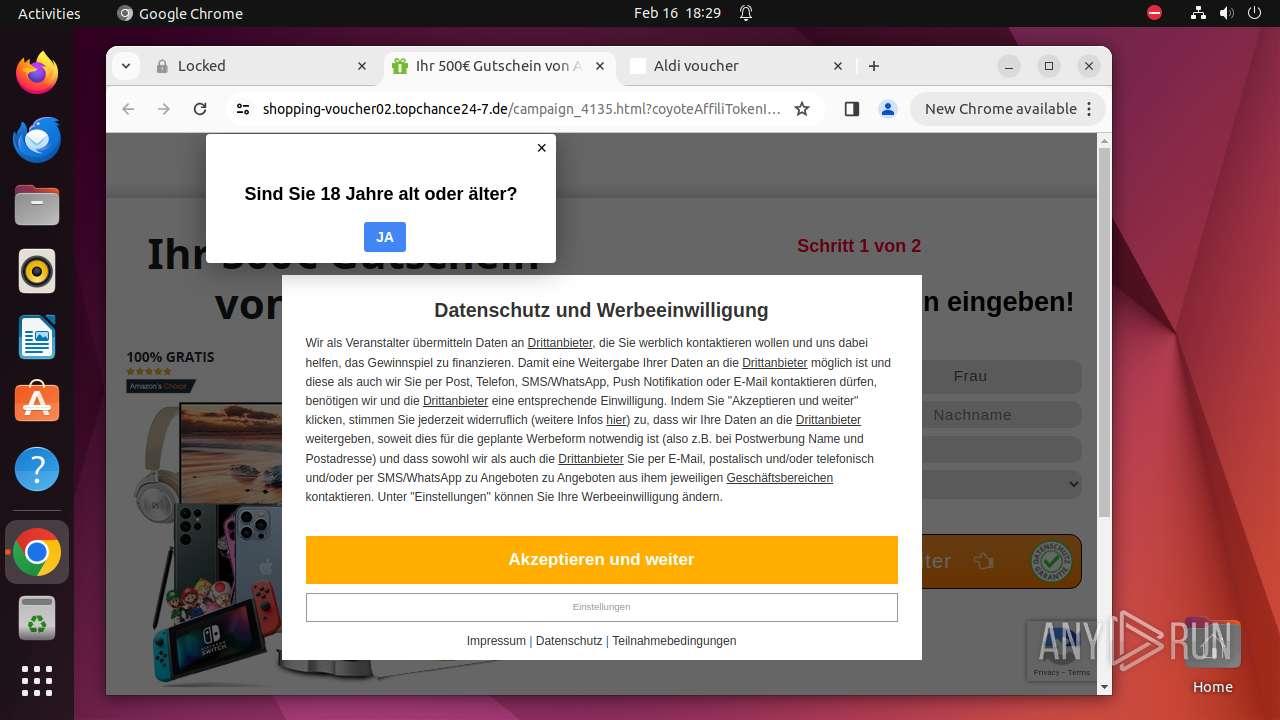Open the Files manager in dock
The width and height of the screenshot is (1280, 720).
37,206
